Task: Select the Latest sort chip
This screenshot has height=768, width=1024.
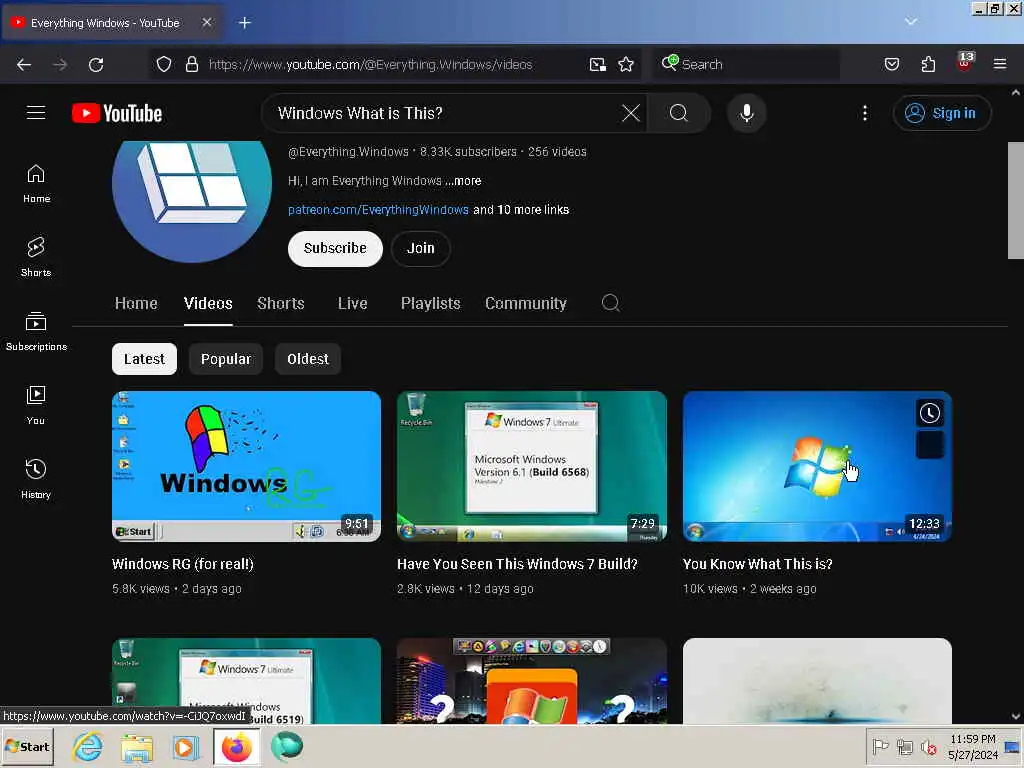Action: click(x=144, y=359)
